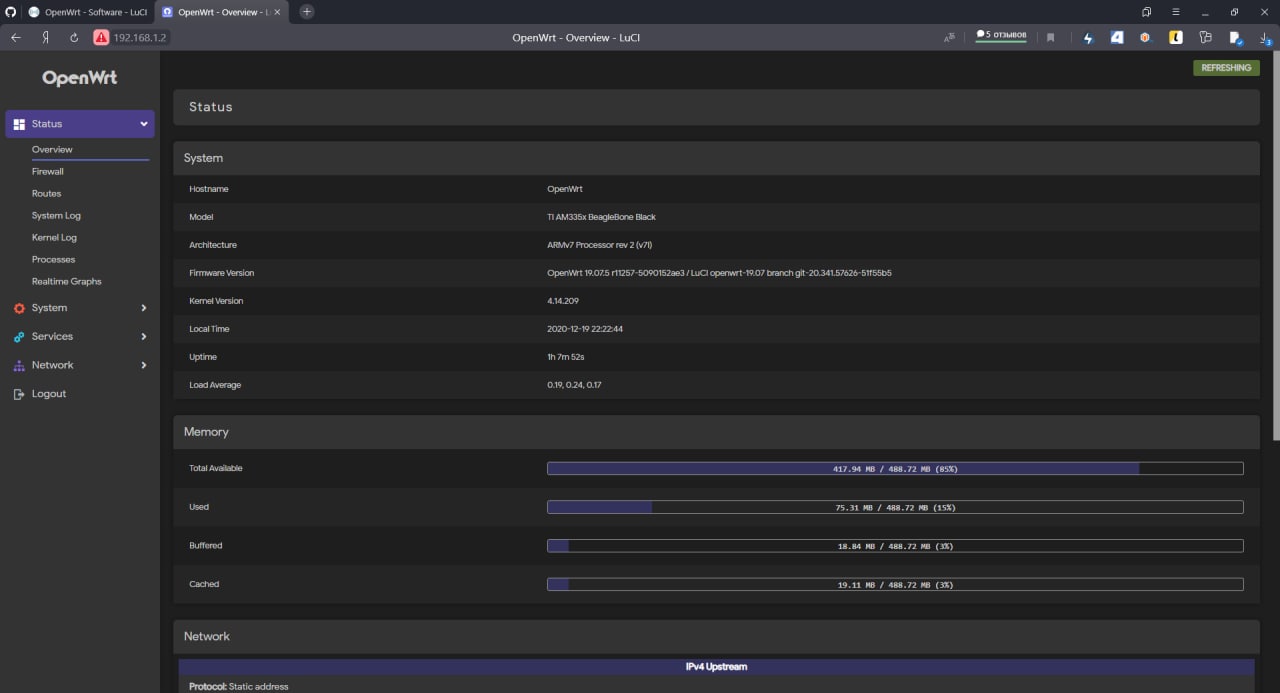
Task: Open the Firewall status page
Action: pyautogui.click(x=48, y=171)
